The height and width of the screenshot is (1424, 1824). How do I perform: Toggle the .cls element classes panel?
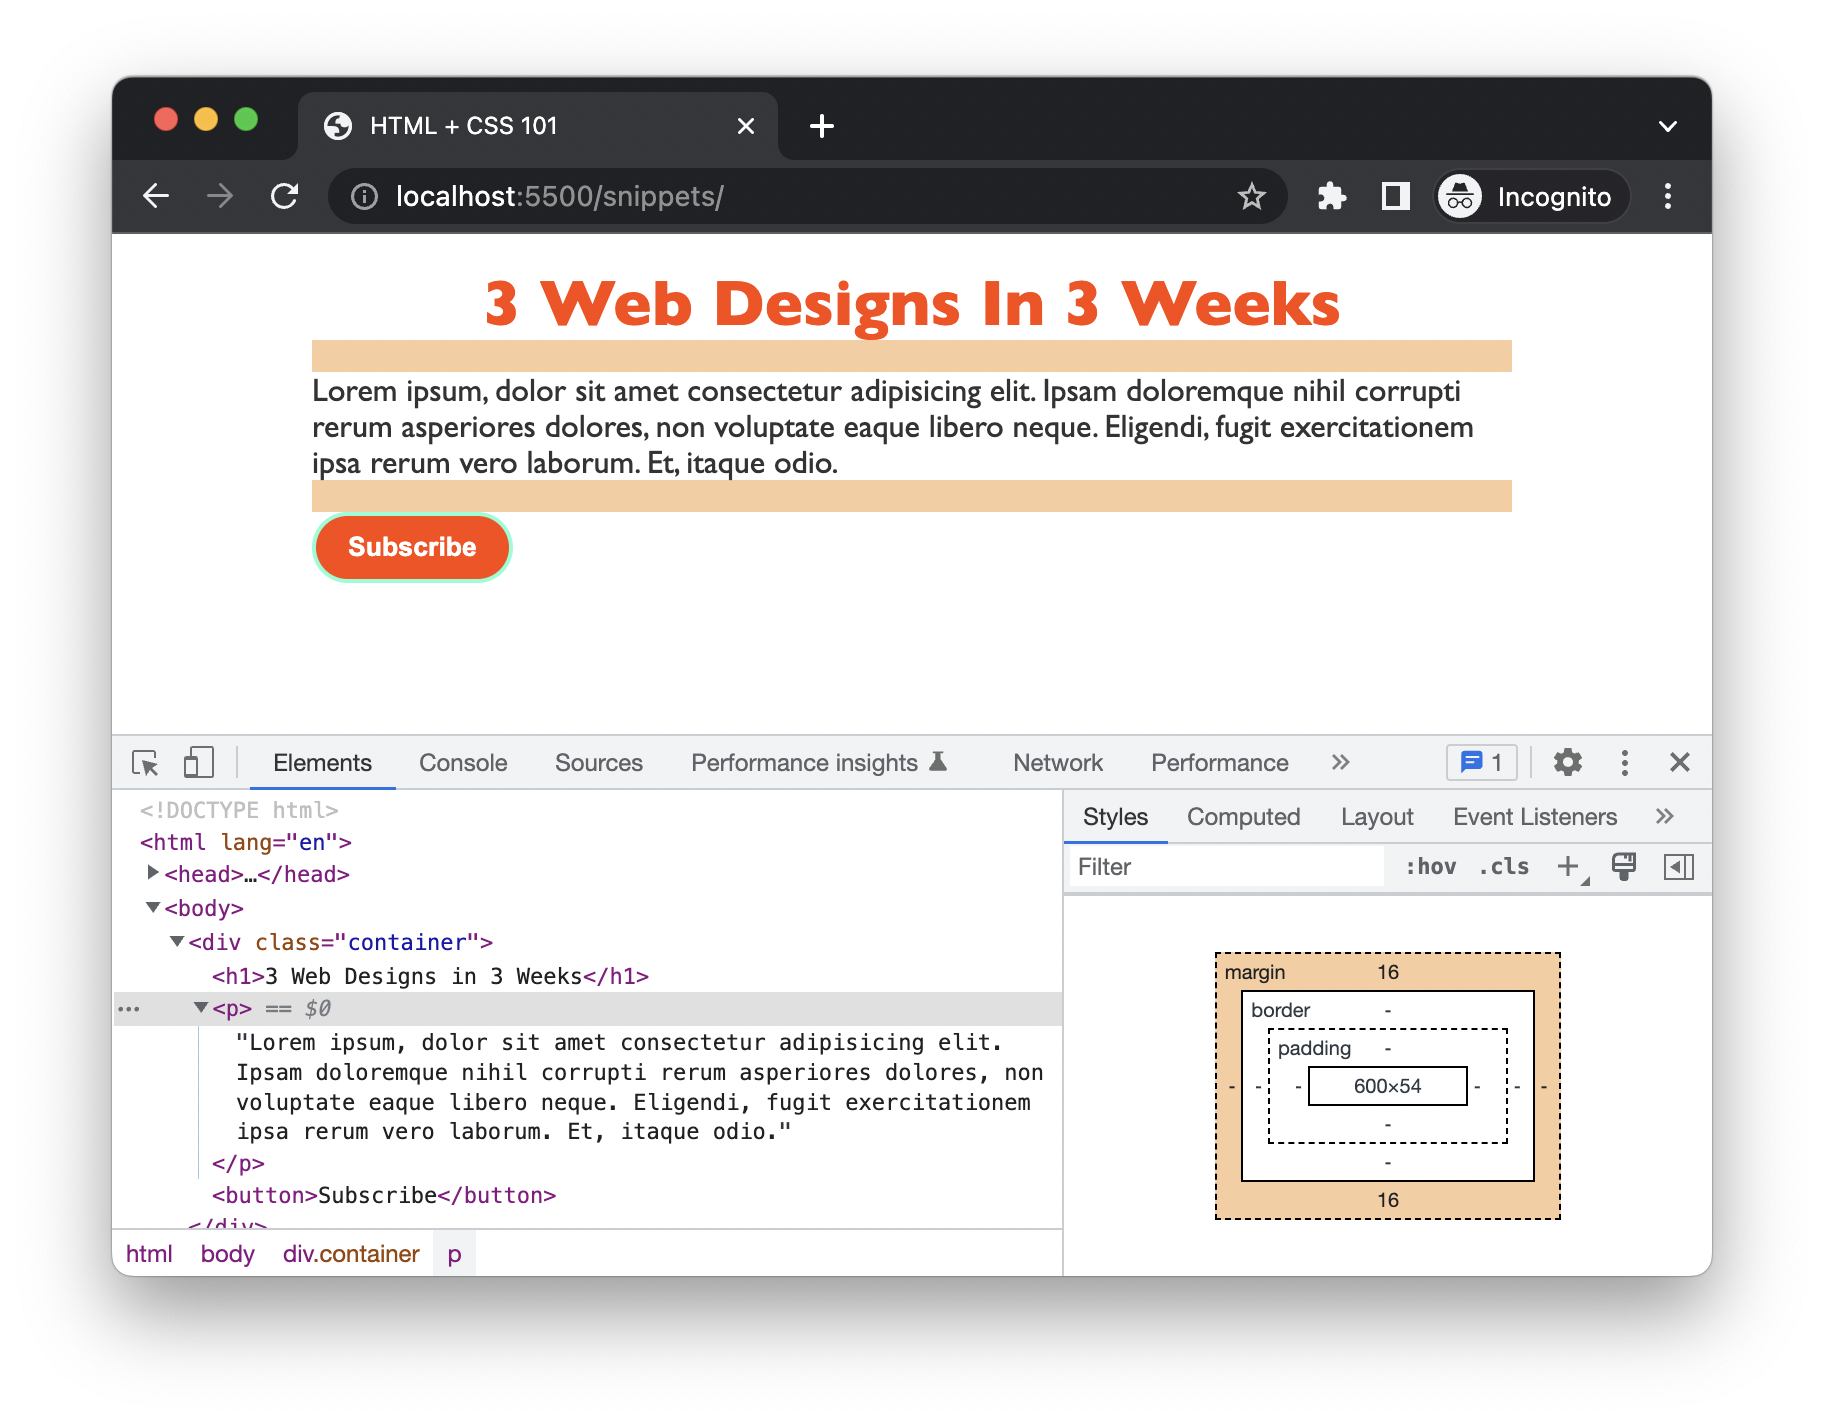(x=1504, y=867)
